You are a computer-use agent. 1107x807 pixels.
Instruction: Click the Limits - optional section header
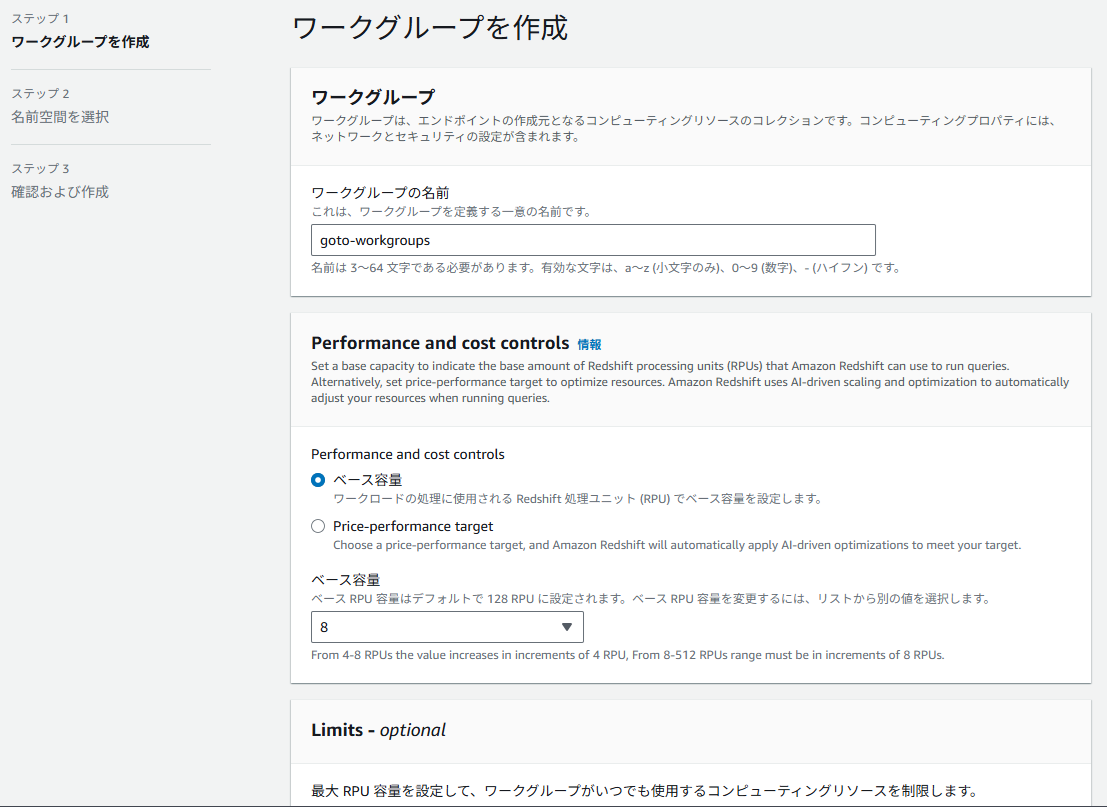click(379, 730)
